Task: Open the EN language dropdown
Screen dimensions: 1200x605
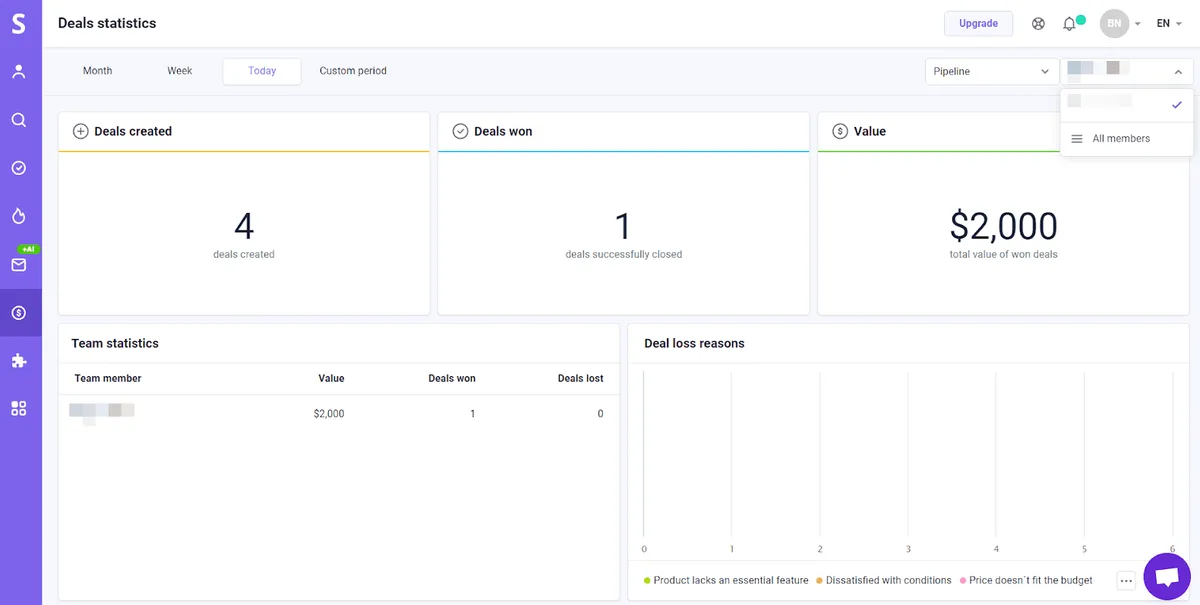Action: click(x=1167, y=22)
